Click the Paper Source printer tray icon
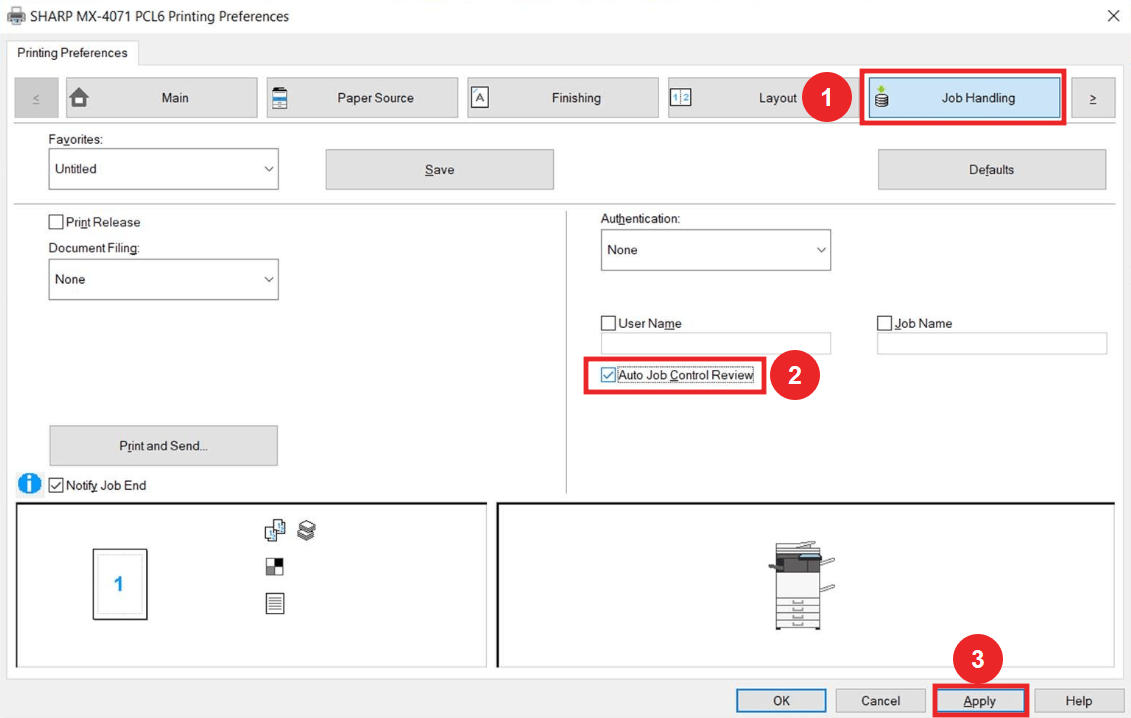Viewport: 1131px width, 718px height. pyautogui.click(x=281, y=97)
